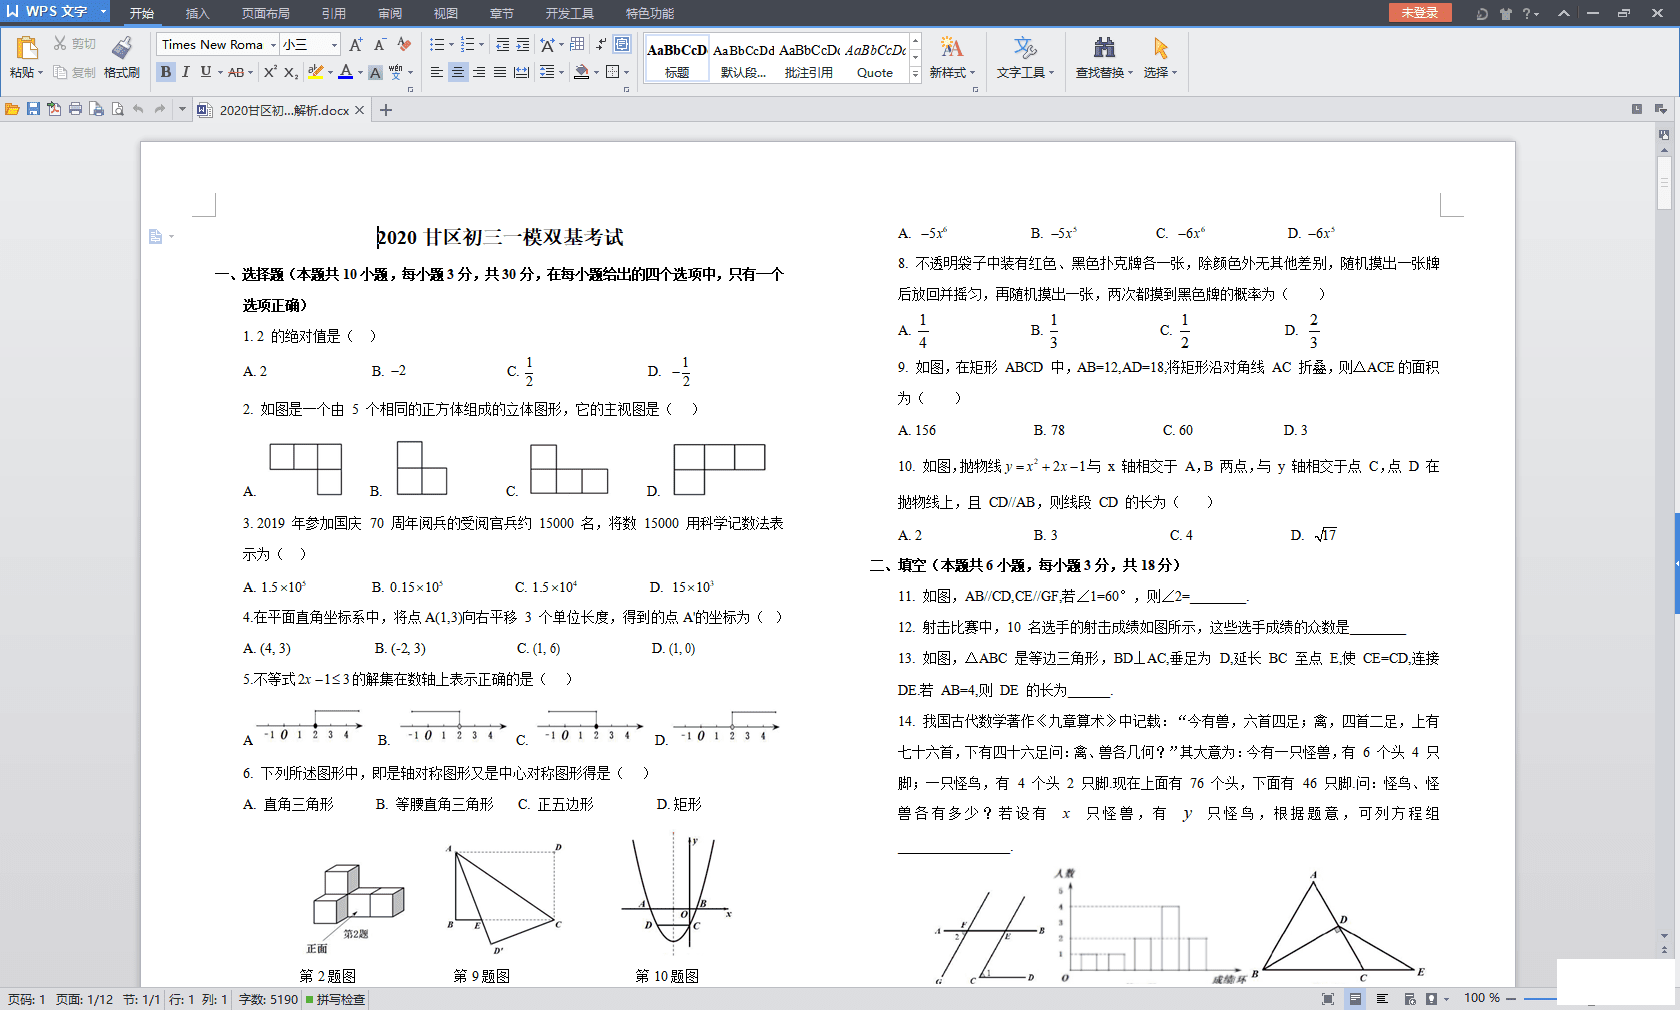Screen dimensions: 1680x1010
Task: Open the font size dropdown
Action: (x=334, y=44)
